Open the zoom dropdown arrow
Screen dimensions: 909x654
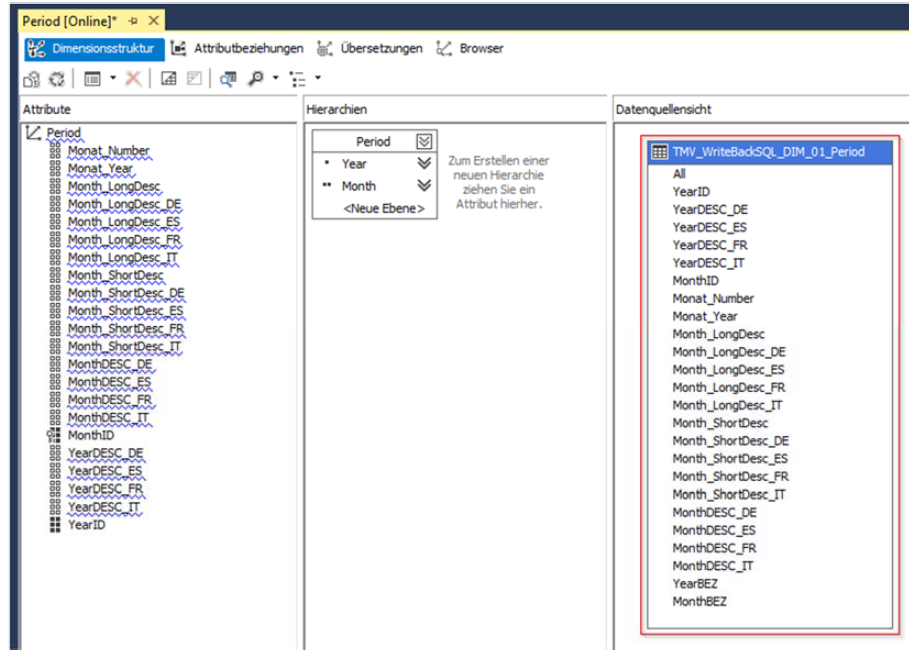click(275, 77)
